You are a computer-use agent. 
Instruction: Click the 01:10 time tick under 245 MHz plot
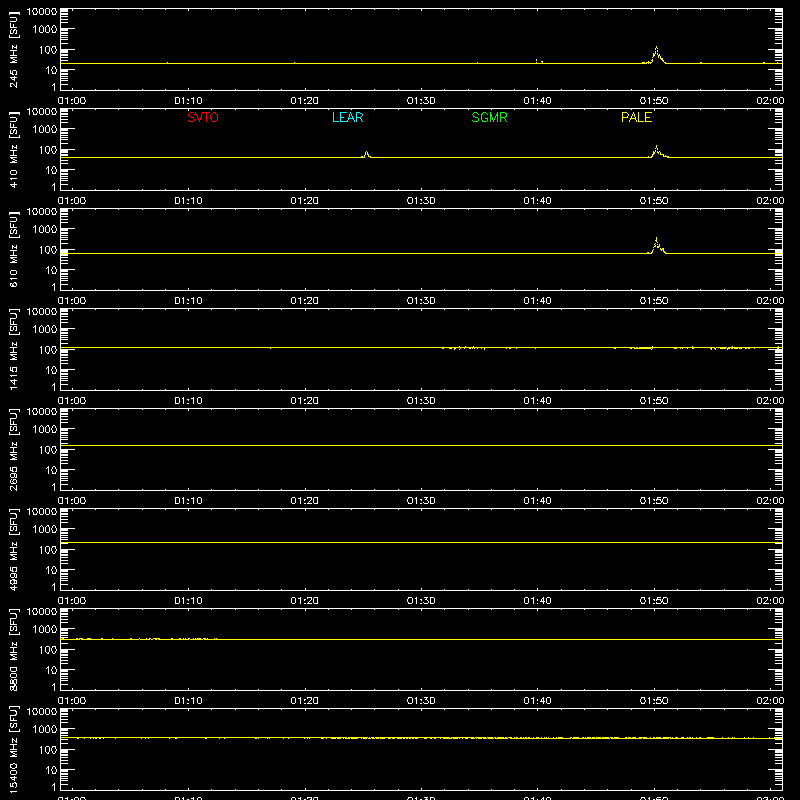tap(188, 101)
